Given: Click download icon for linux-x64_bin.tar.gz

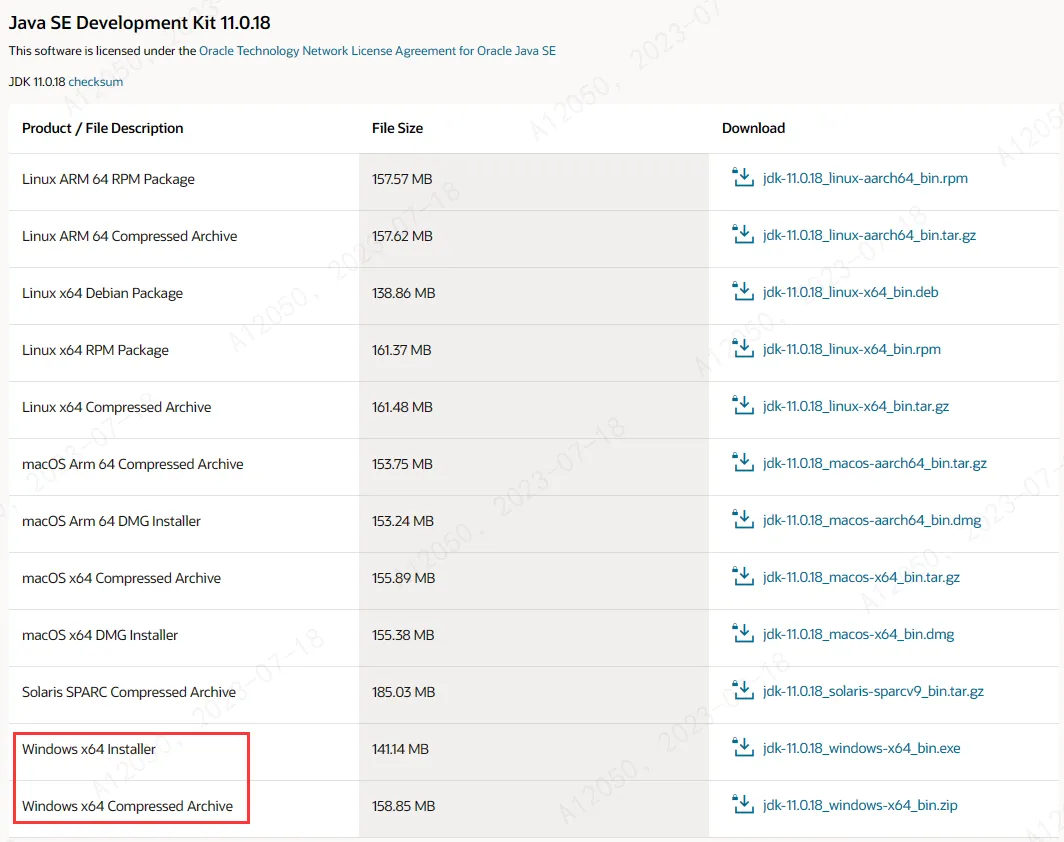Looking at the screenshot, I should coord(743,406).
